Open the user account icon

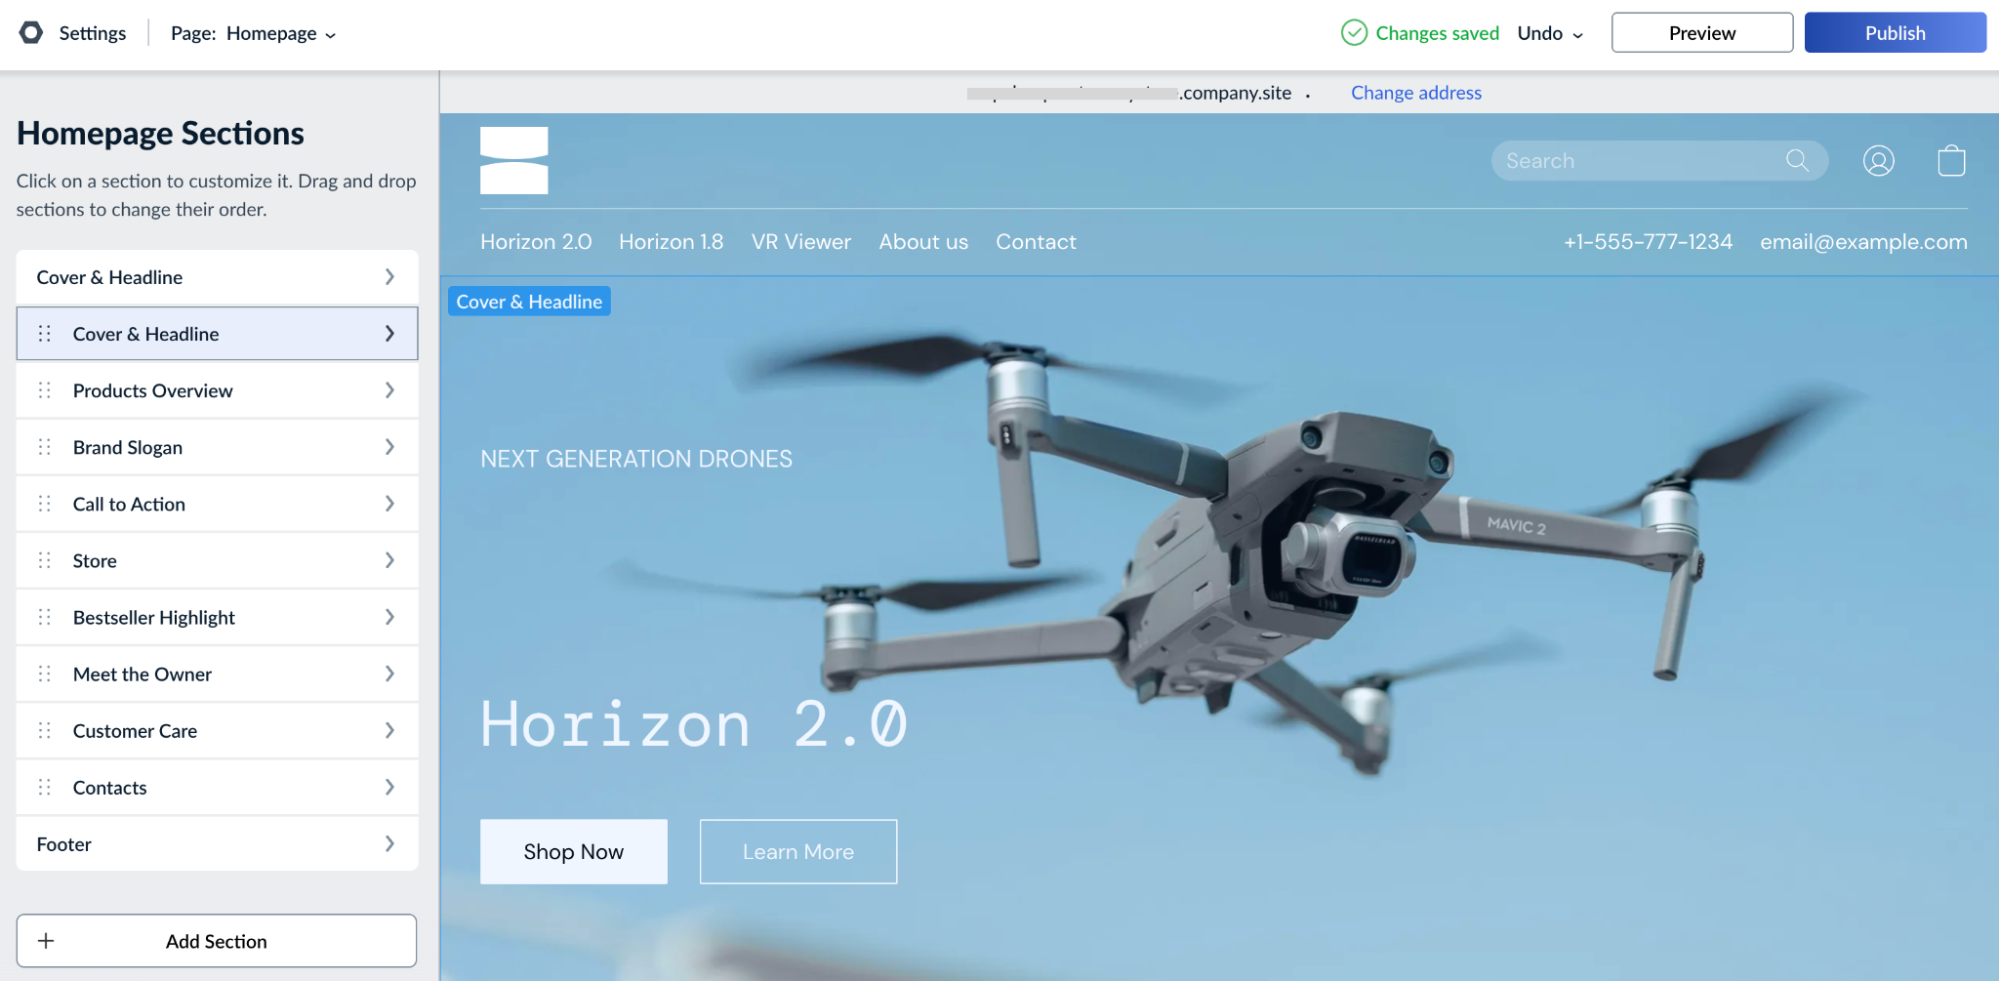tap(1878, 160)
